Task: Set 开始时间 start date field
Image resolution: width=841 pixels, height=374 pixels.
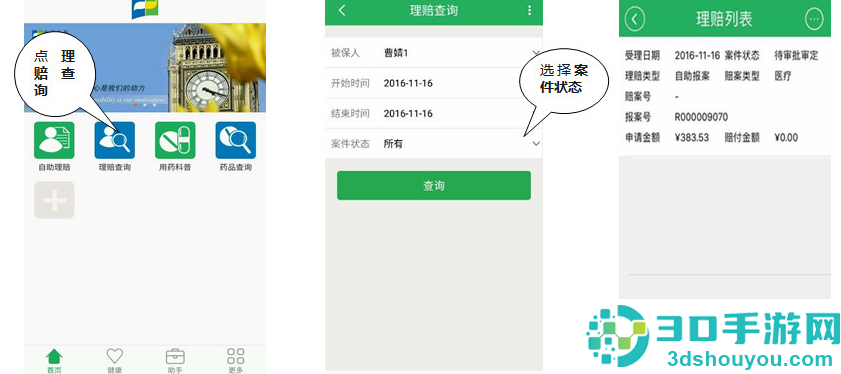Action: click(433, 83)
